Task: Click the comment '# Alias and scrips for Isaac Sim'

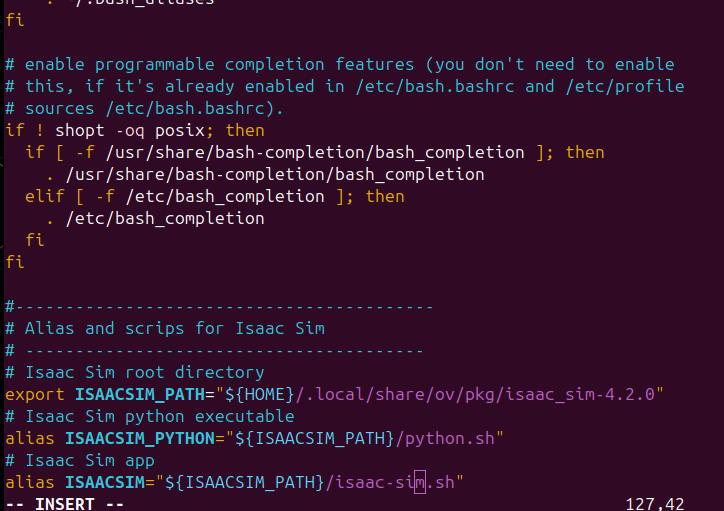Action: coord(165,329)
